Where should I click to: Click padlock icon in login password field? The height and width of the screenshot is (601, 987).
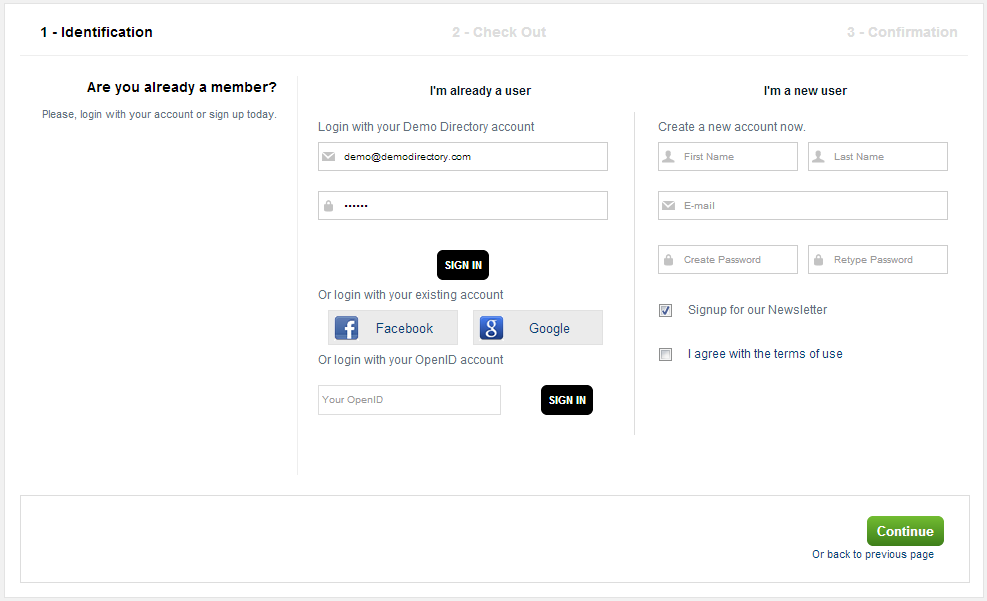(x=328, y=206)
